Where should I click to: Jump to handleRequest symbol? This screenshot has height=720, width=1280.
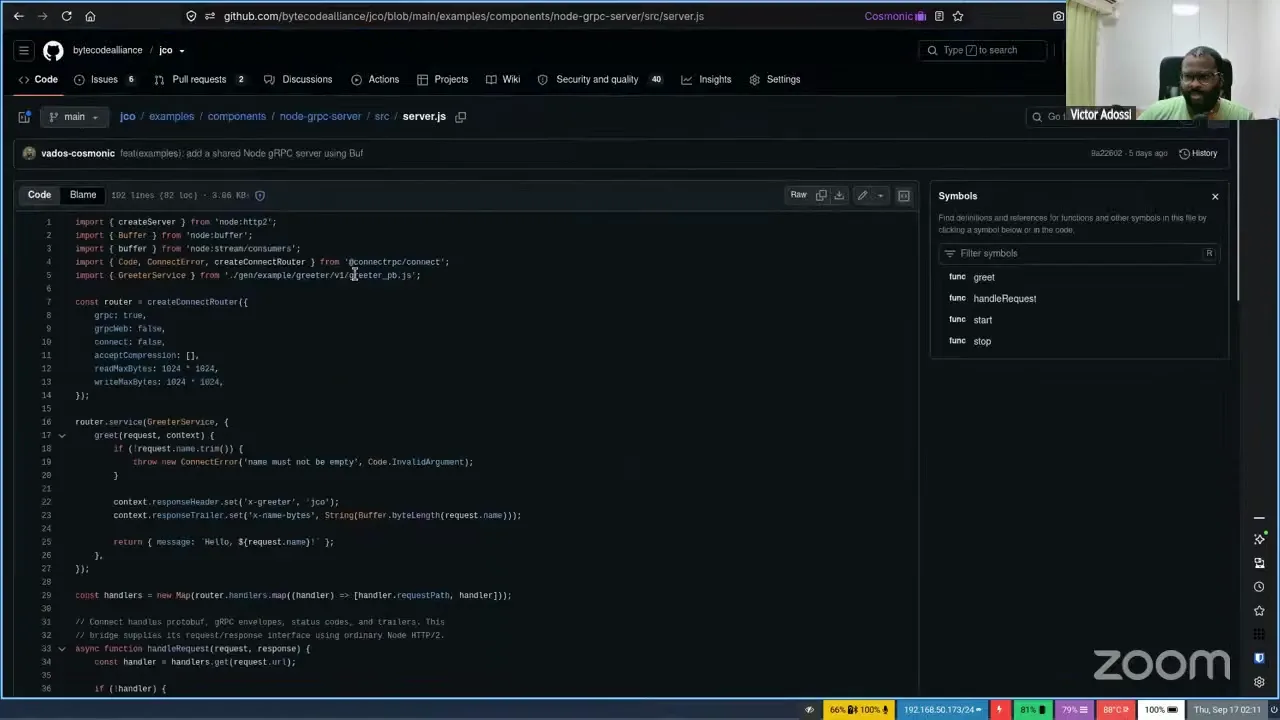click(1004, 298)
